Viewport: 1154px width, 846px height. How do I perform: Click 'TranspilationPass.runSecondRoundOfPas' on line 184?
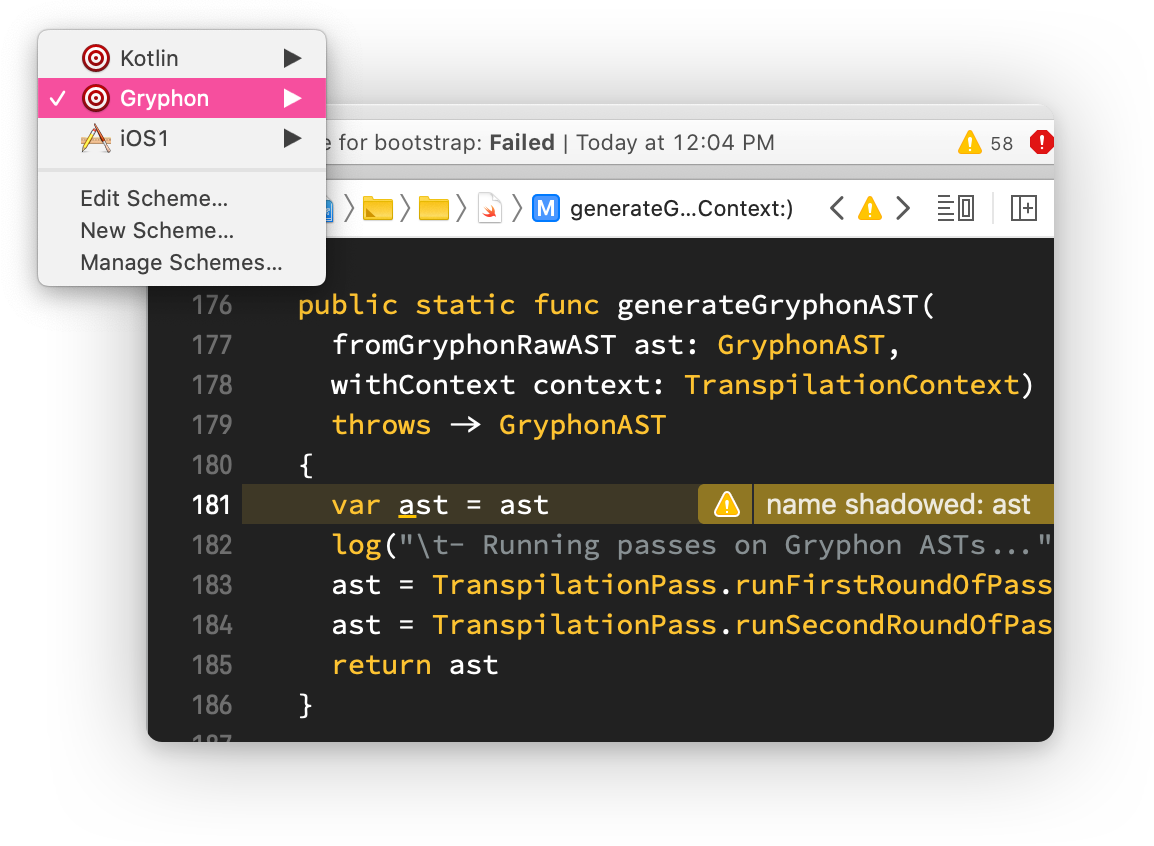tap(743, 625)
